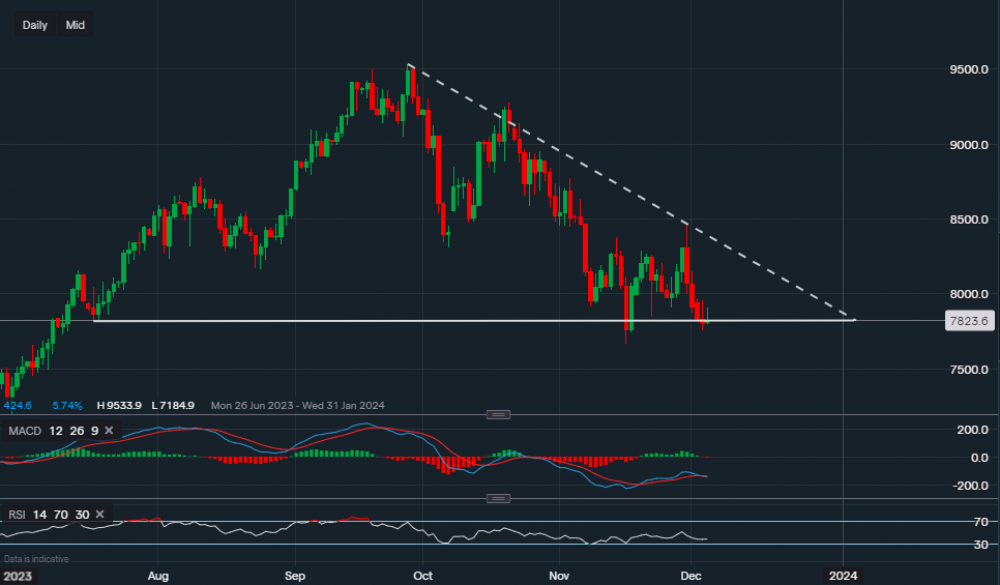Click the current price tag 7823.6
Image resolution: width=1000 pixels, height=585 pixels.
click(x=971, y=321)
